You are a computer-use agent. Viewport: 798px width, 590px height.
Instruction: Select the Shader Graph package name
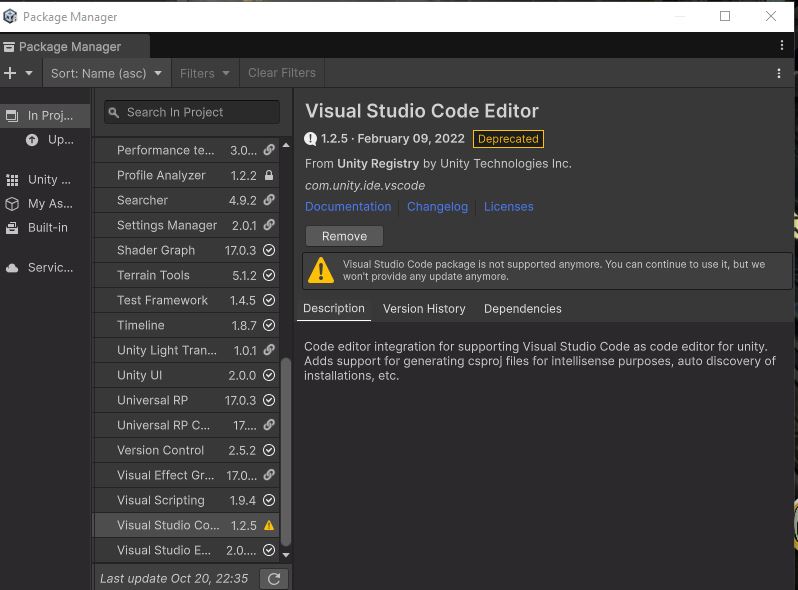(156, 250)
